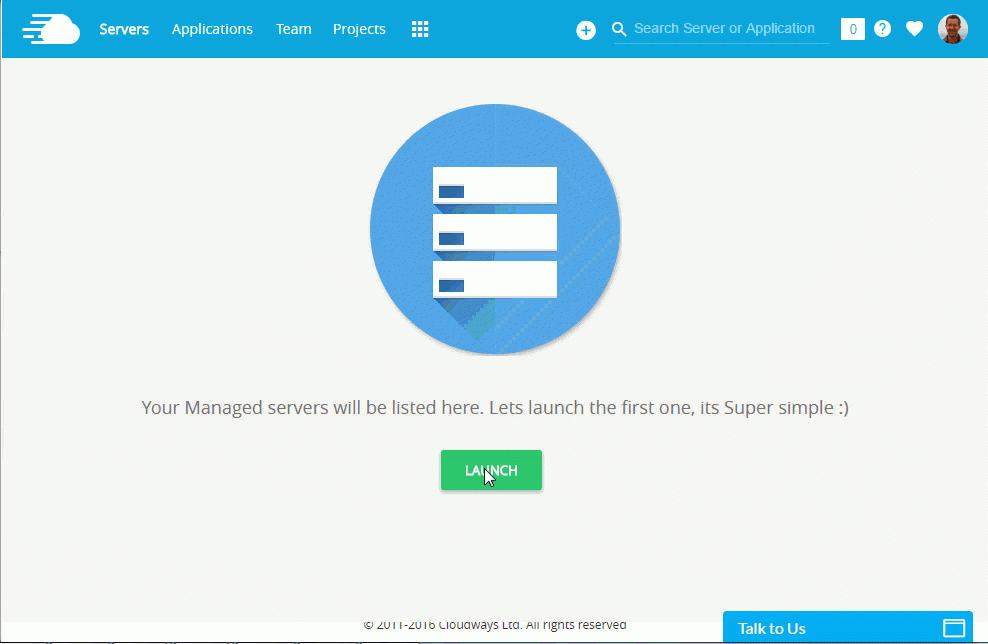Open the Team menu
The width and height of the screenshot is (988, 644).
294,29
